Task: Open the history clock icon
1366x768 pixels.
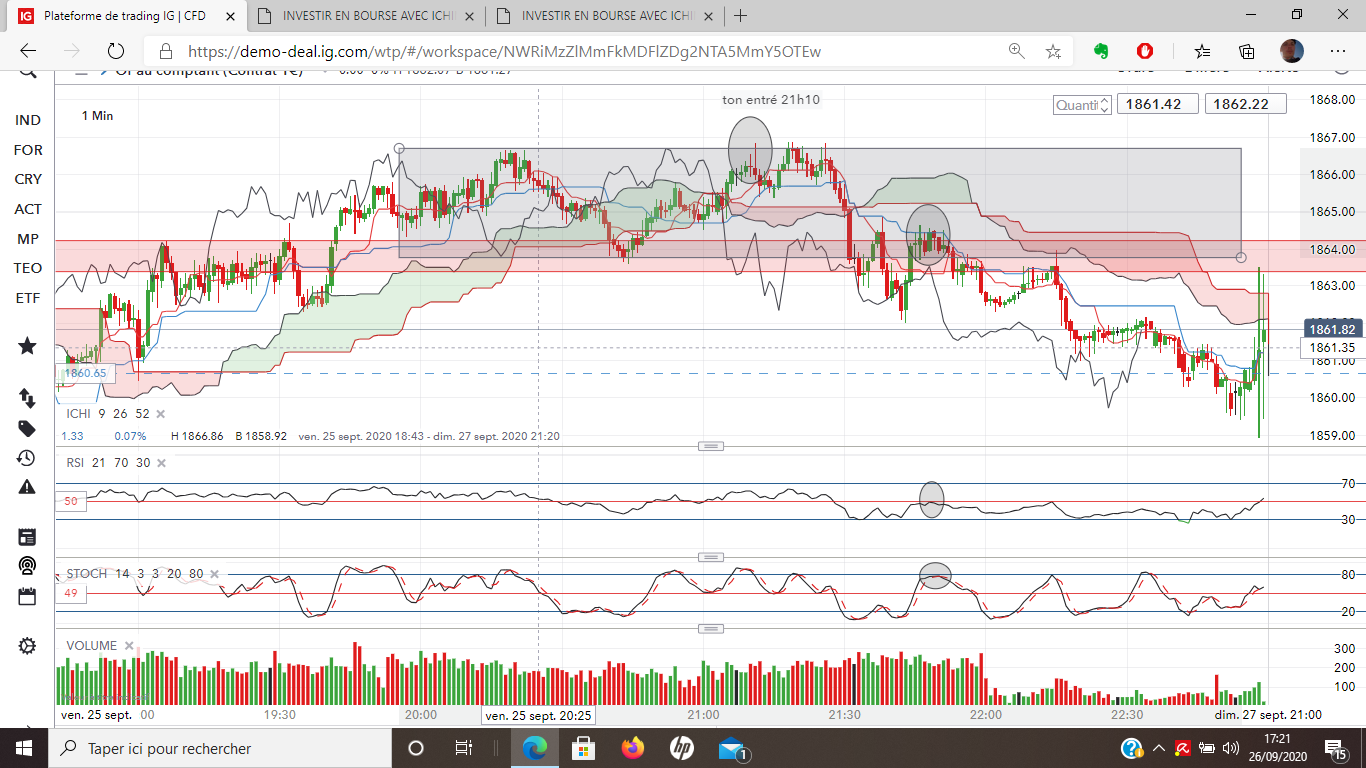Action: pos(27,458)
